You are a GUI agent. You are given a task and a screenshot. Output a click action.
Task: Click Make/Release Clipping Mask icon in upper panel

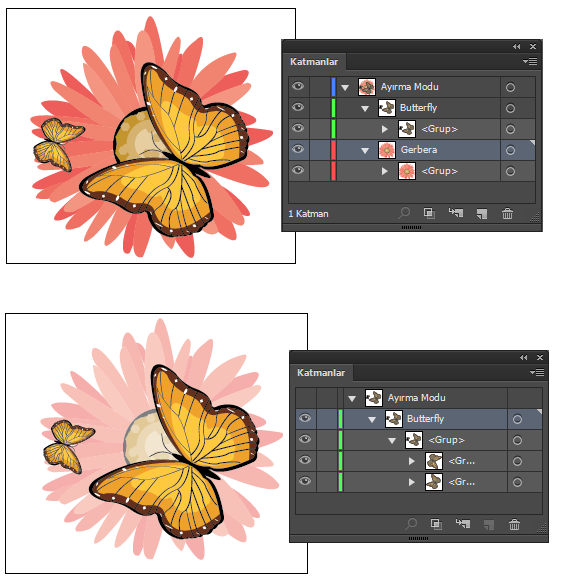tap(429, 213)
